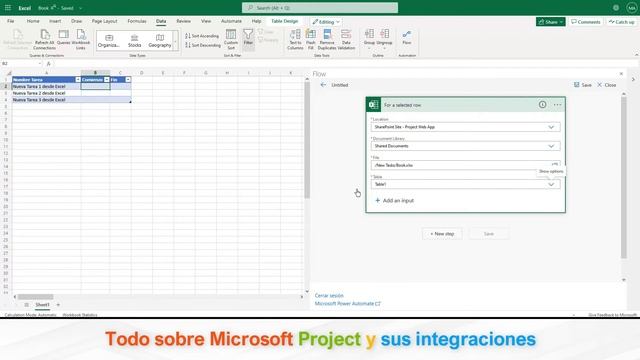Click Save at top of Flow pane

coord(583,85)
